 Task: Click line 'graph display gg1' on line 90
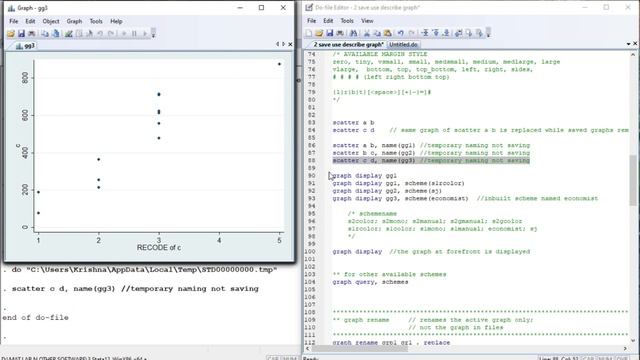coord(364,176)
